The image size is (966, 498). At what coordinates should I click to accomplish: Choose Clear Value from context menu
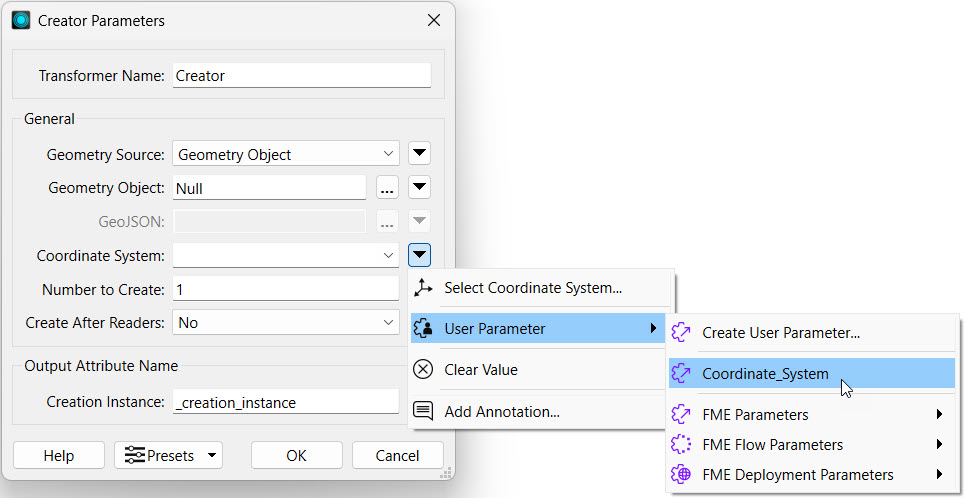coord(481,370)
